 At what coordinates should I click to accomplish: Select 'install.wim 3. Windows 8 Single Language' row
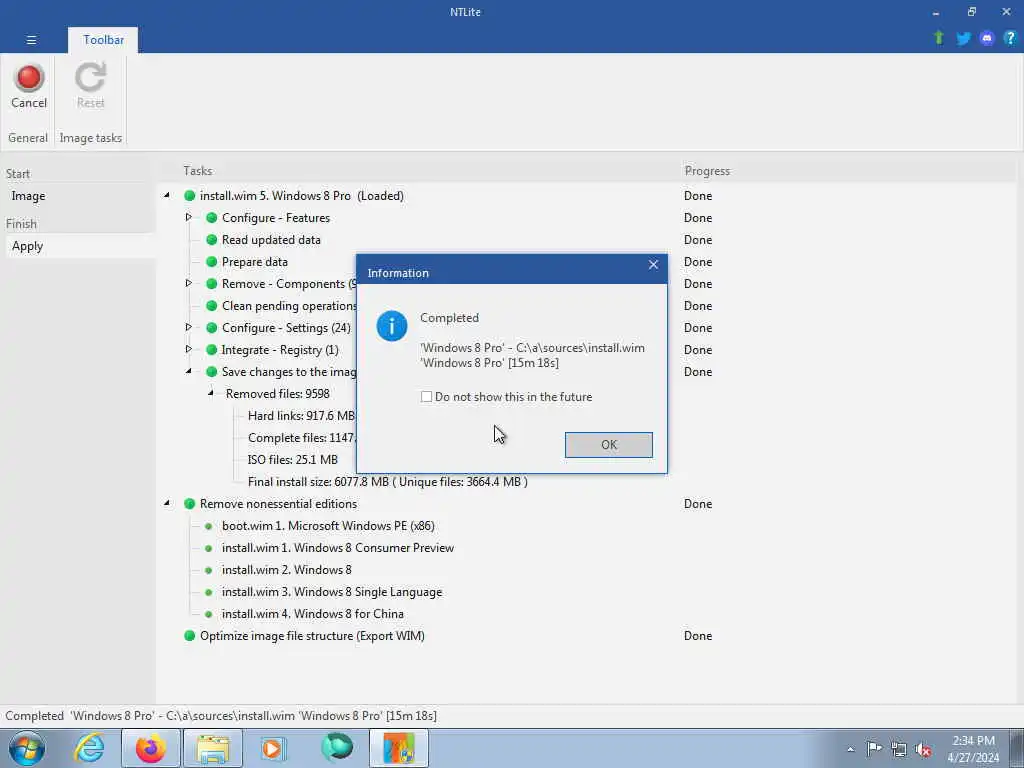[332, 592]
